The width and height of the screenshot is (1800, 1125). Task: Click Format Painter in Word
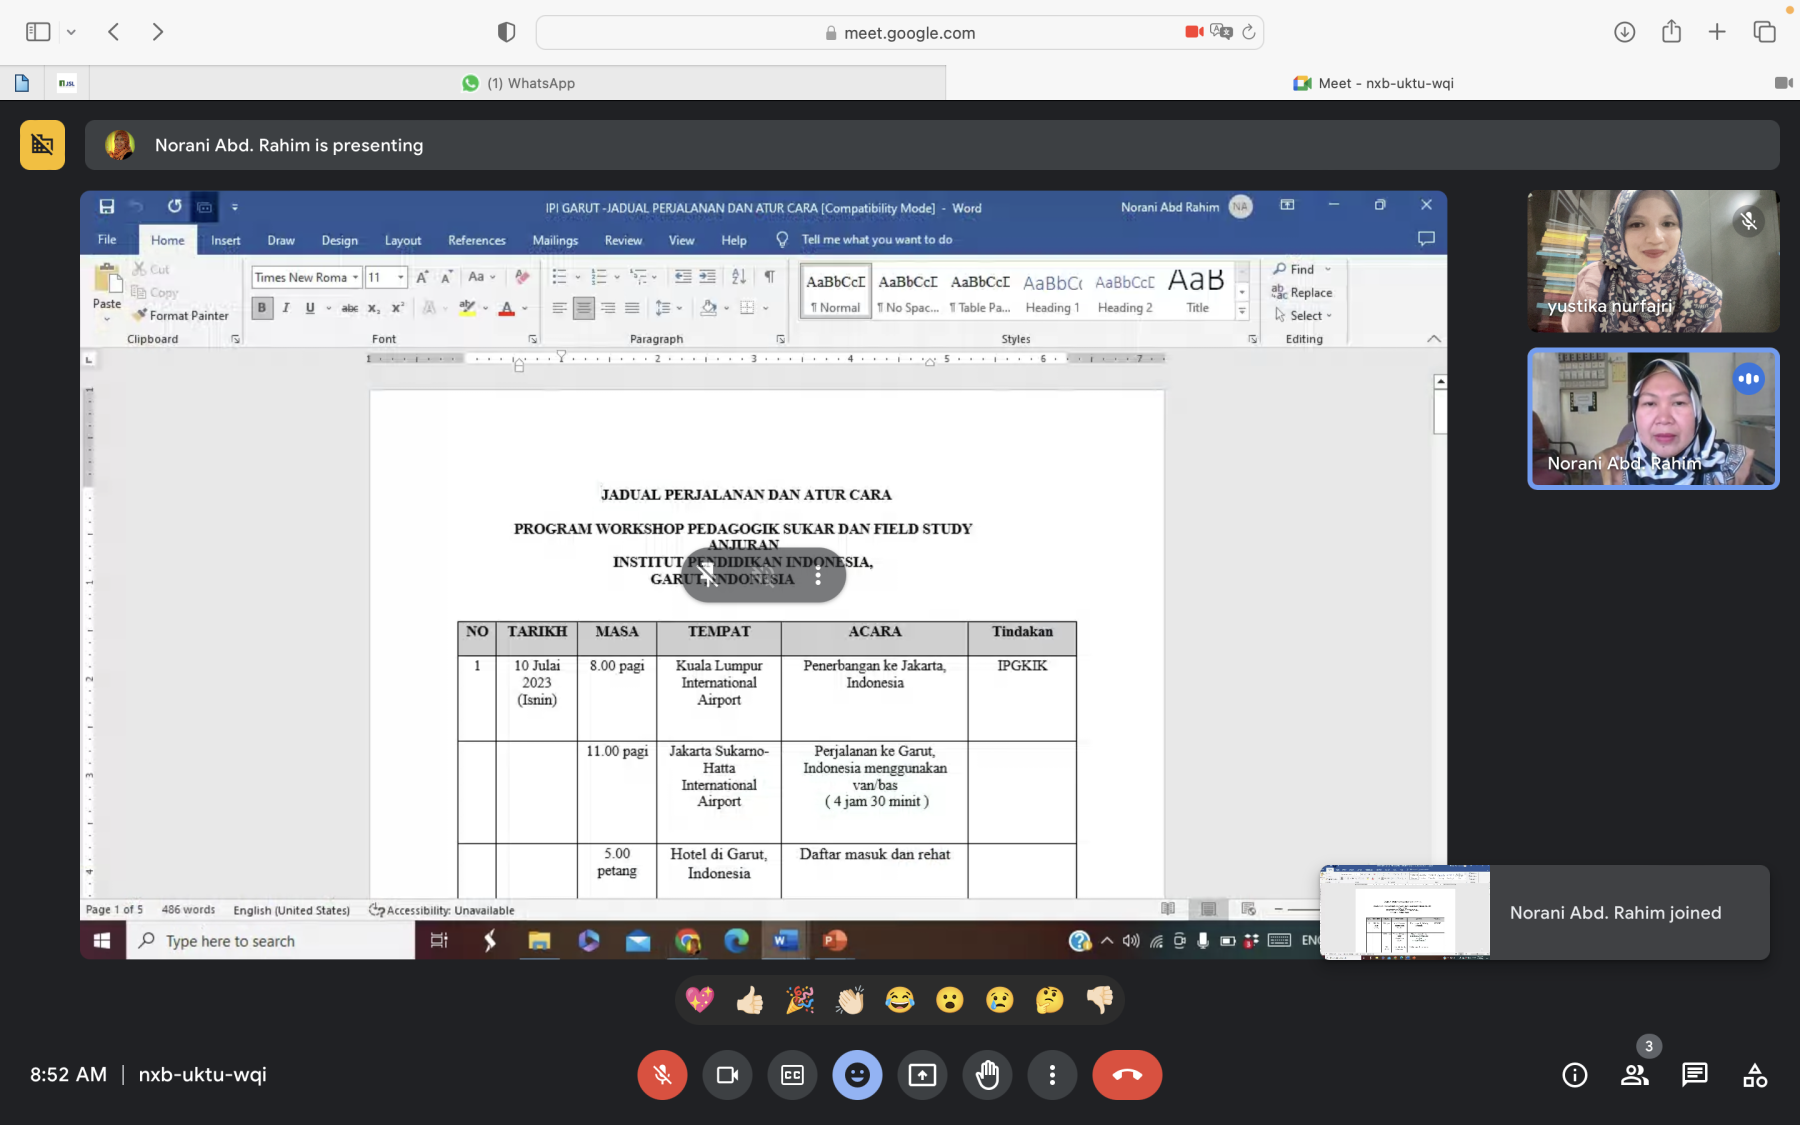[181, 315]
